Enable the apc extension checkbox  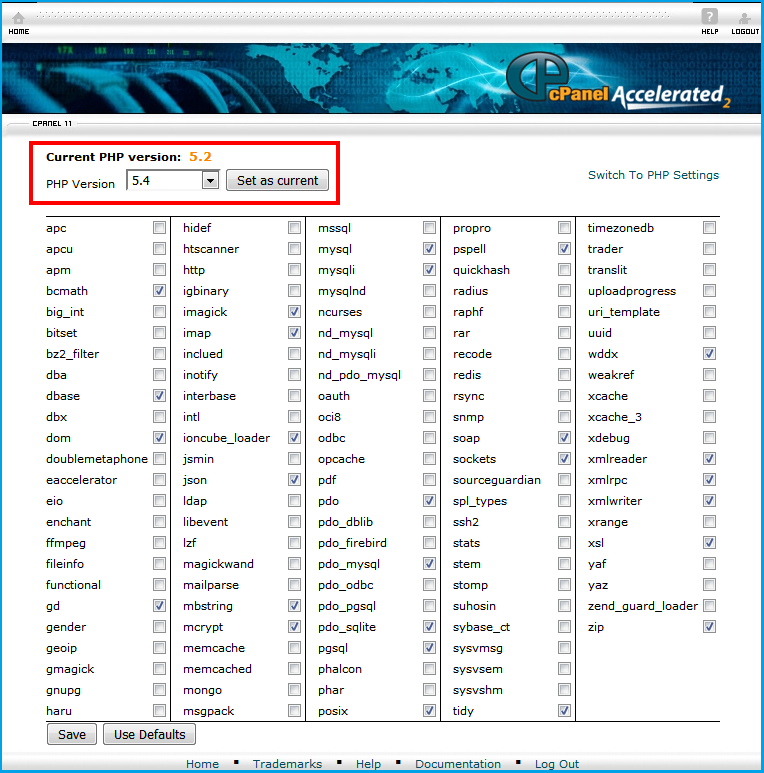[x=160, y=228]
